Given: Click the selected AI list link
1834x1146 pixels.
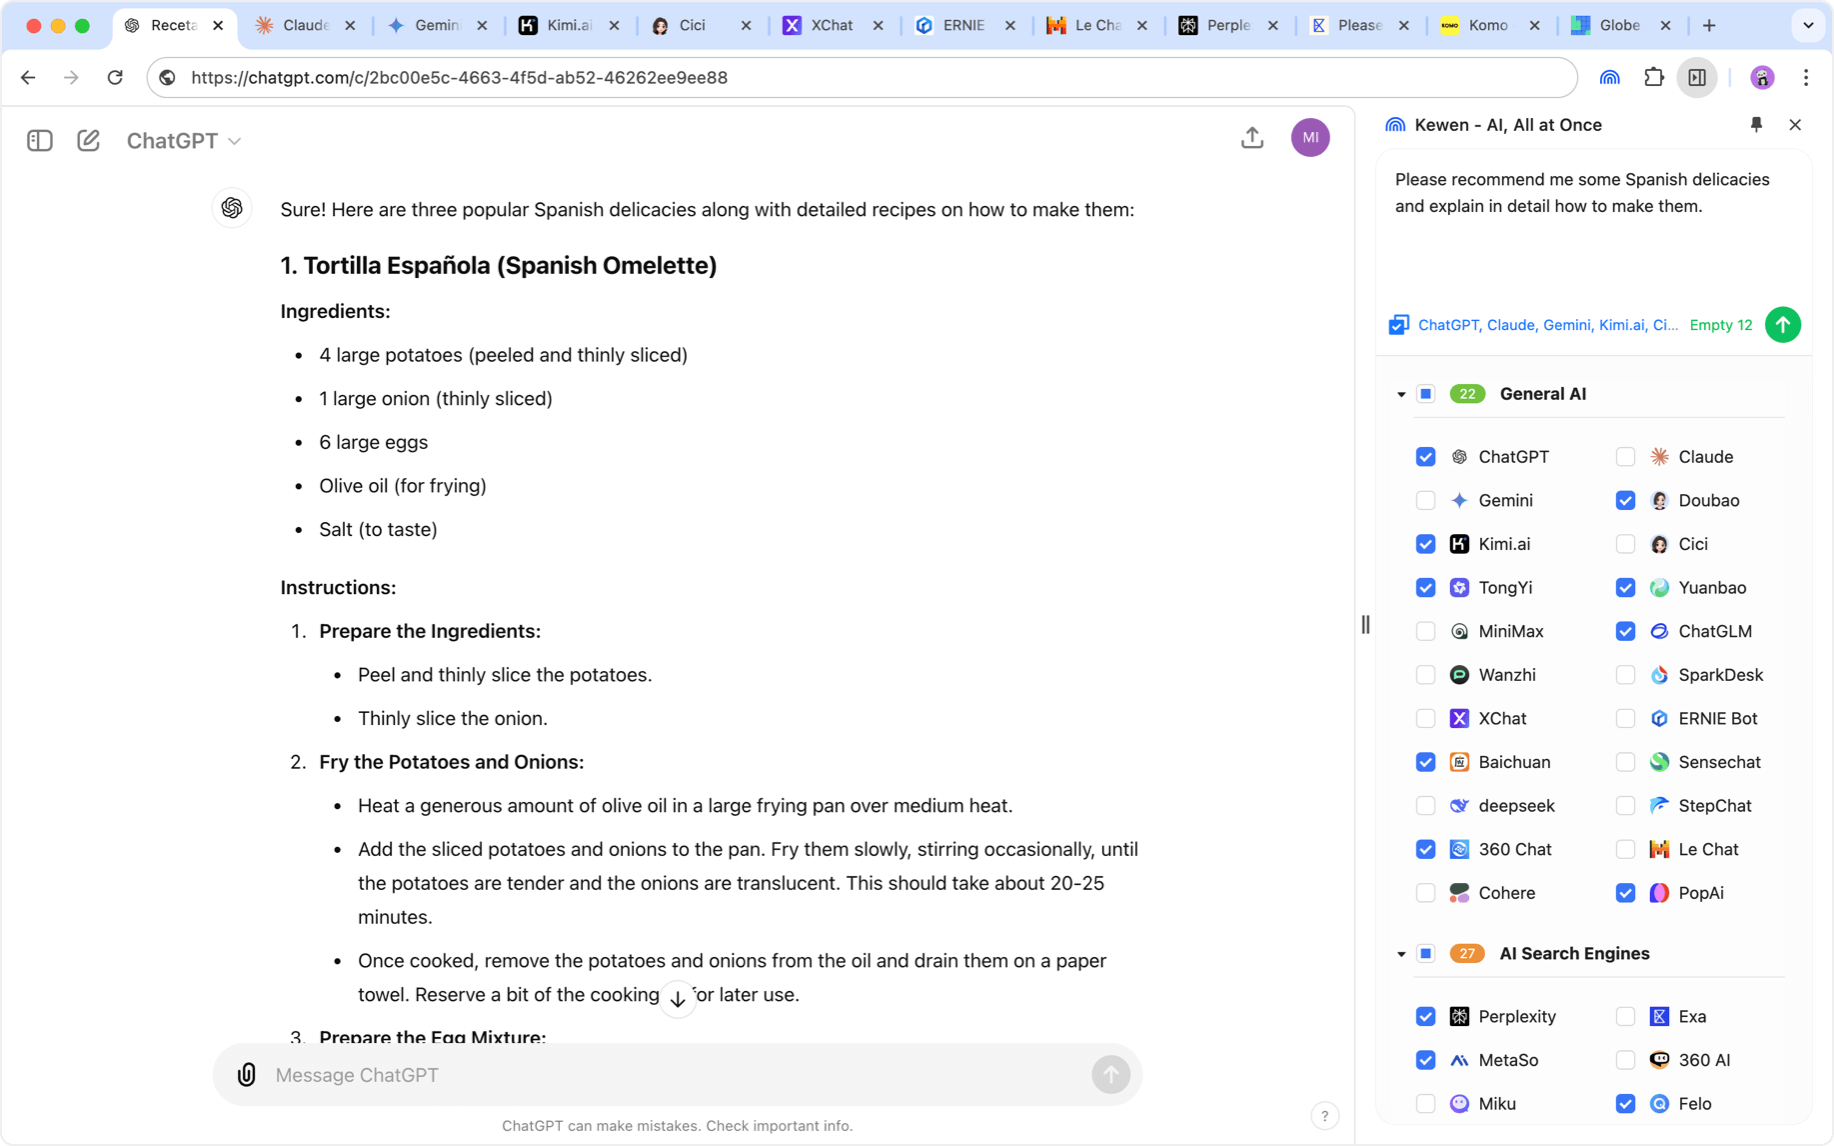Looking at the screenshot, I should coord(1547,325).
